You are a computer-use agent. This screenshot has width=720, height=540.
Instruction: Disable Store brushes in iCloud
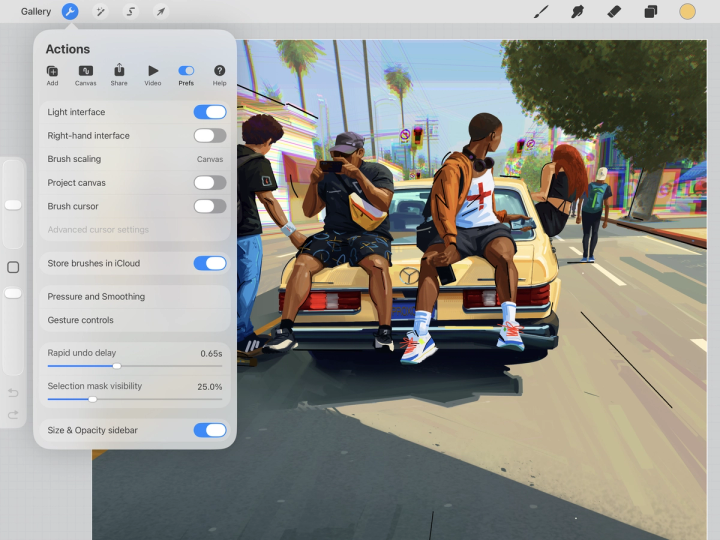[210, 263]
